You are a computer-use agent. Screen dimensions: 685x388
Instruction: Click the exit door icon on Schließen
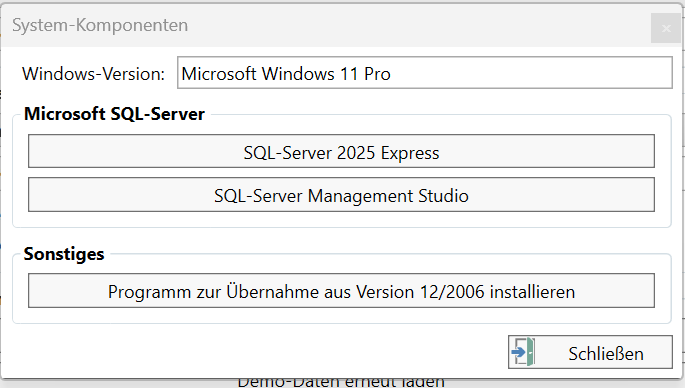[523, 352]
